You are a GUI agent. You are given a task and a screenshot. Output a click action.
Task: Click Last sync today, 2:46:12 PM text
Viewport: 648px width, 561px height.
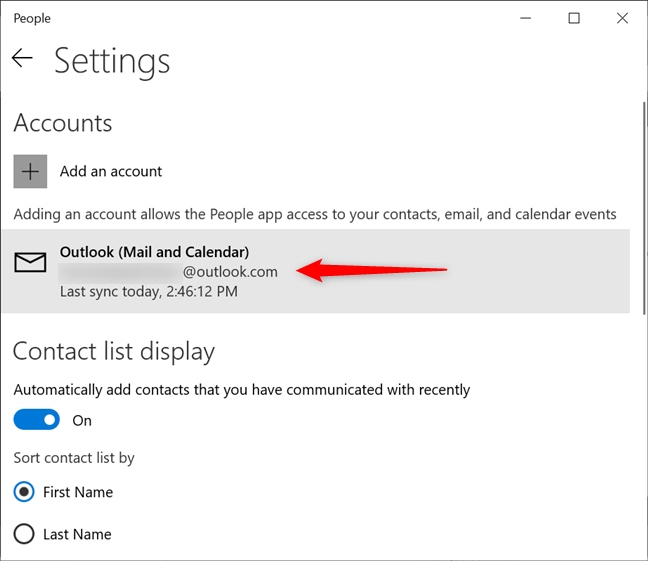click(149, 291)
